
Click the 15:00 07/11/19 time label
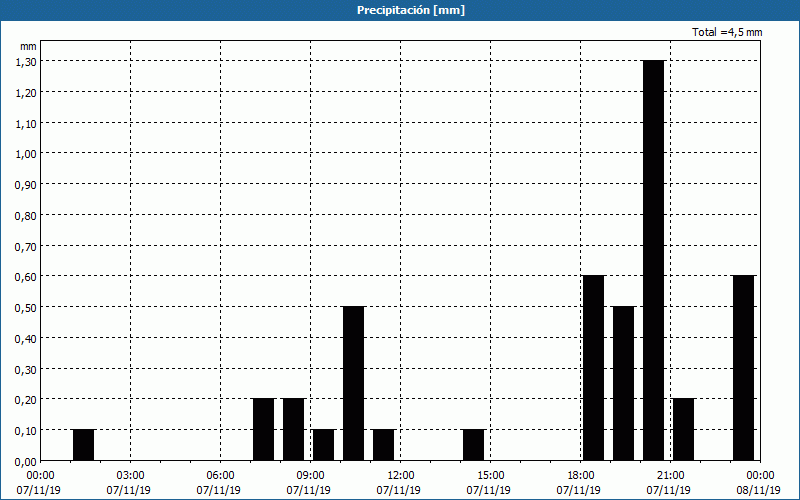coord(489,483)
